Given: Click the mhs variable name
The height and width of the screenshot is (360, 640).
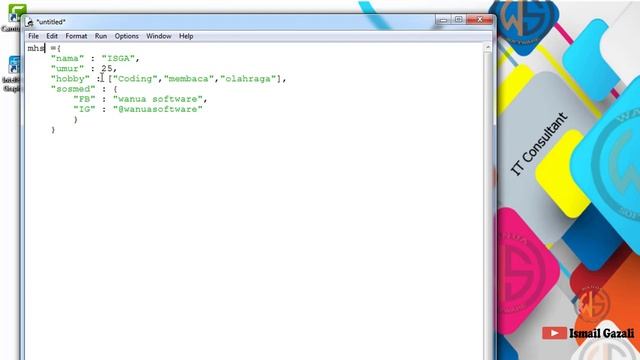Looking at the screenshot, I should click(36, 48).
